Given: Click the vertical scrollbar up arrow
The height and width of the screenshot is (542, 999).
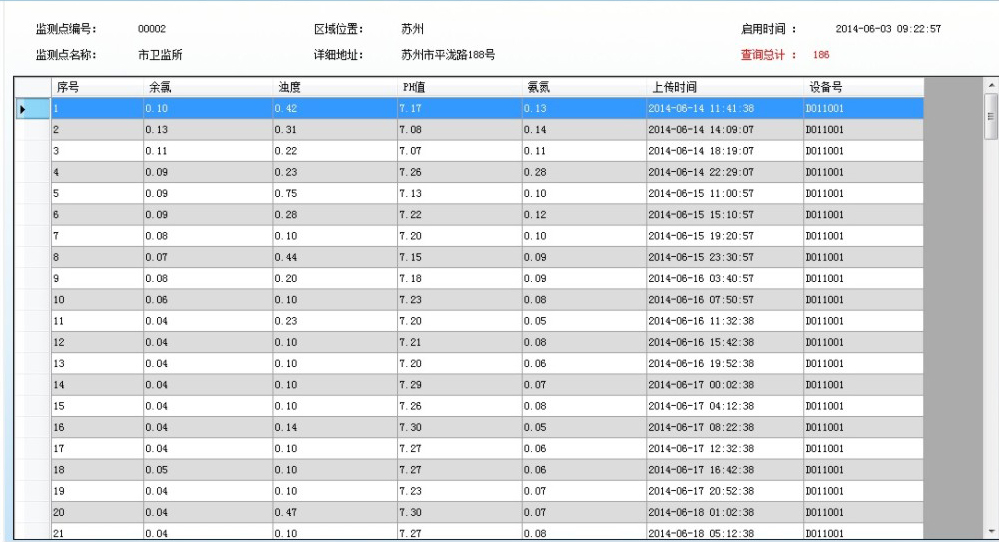Looking at the screenshot, I should (991, 86).
